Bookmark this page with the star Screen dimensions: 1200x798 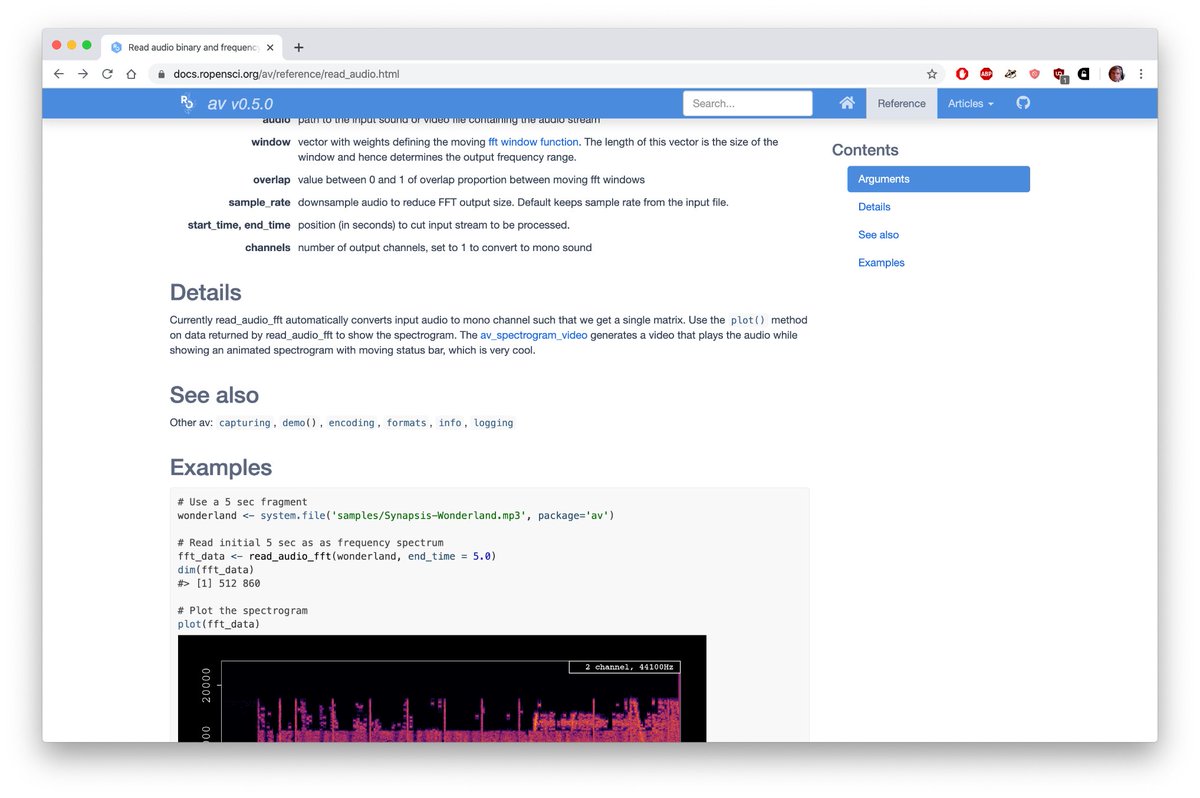[x=932, y=74]
